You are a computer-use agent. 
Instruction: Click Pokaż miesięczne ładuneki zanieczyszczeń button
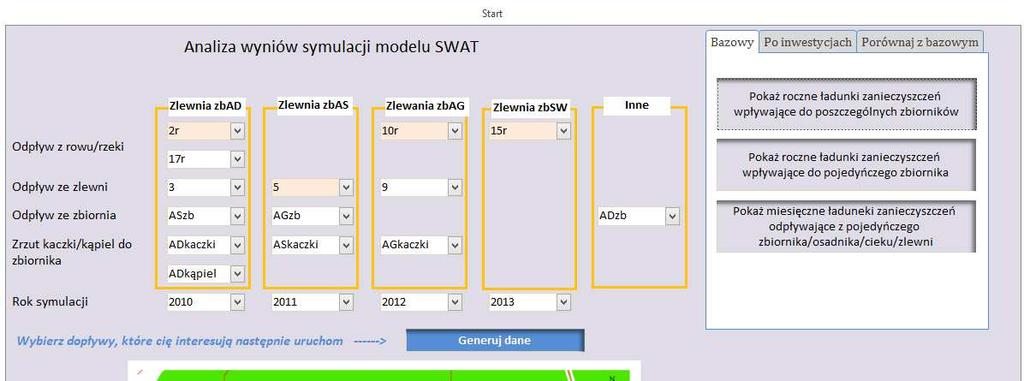point(846,226)
